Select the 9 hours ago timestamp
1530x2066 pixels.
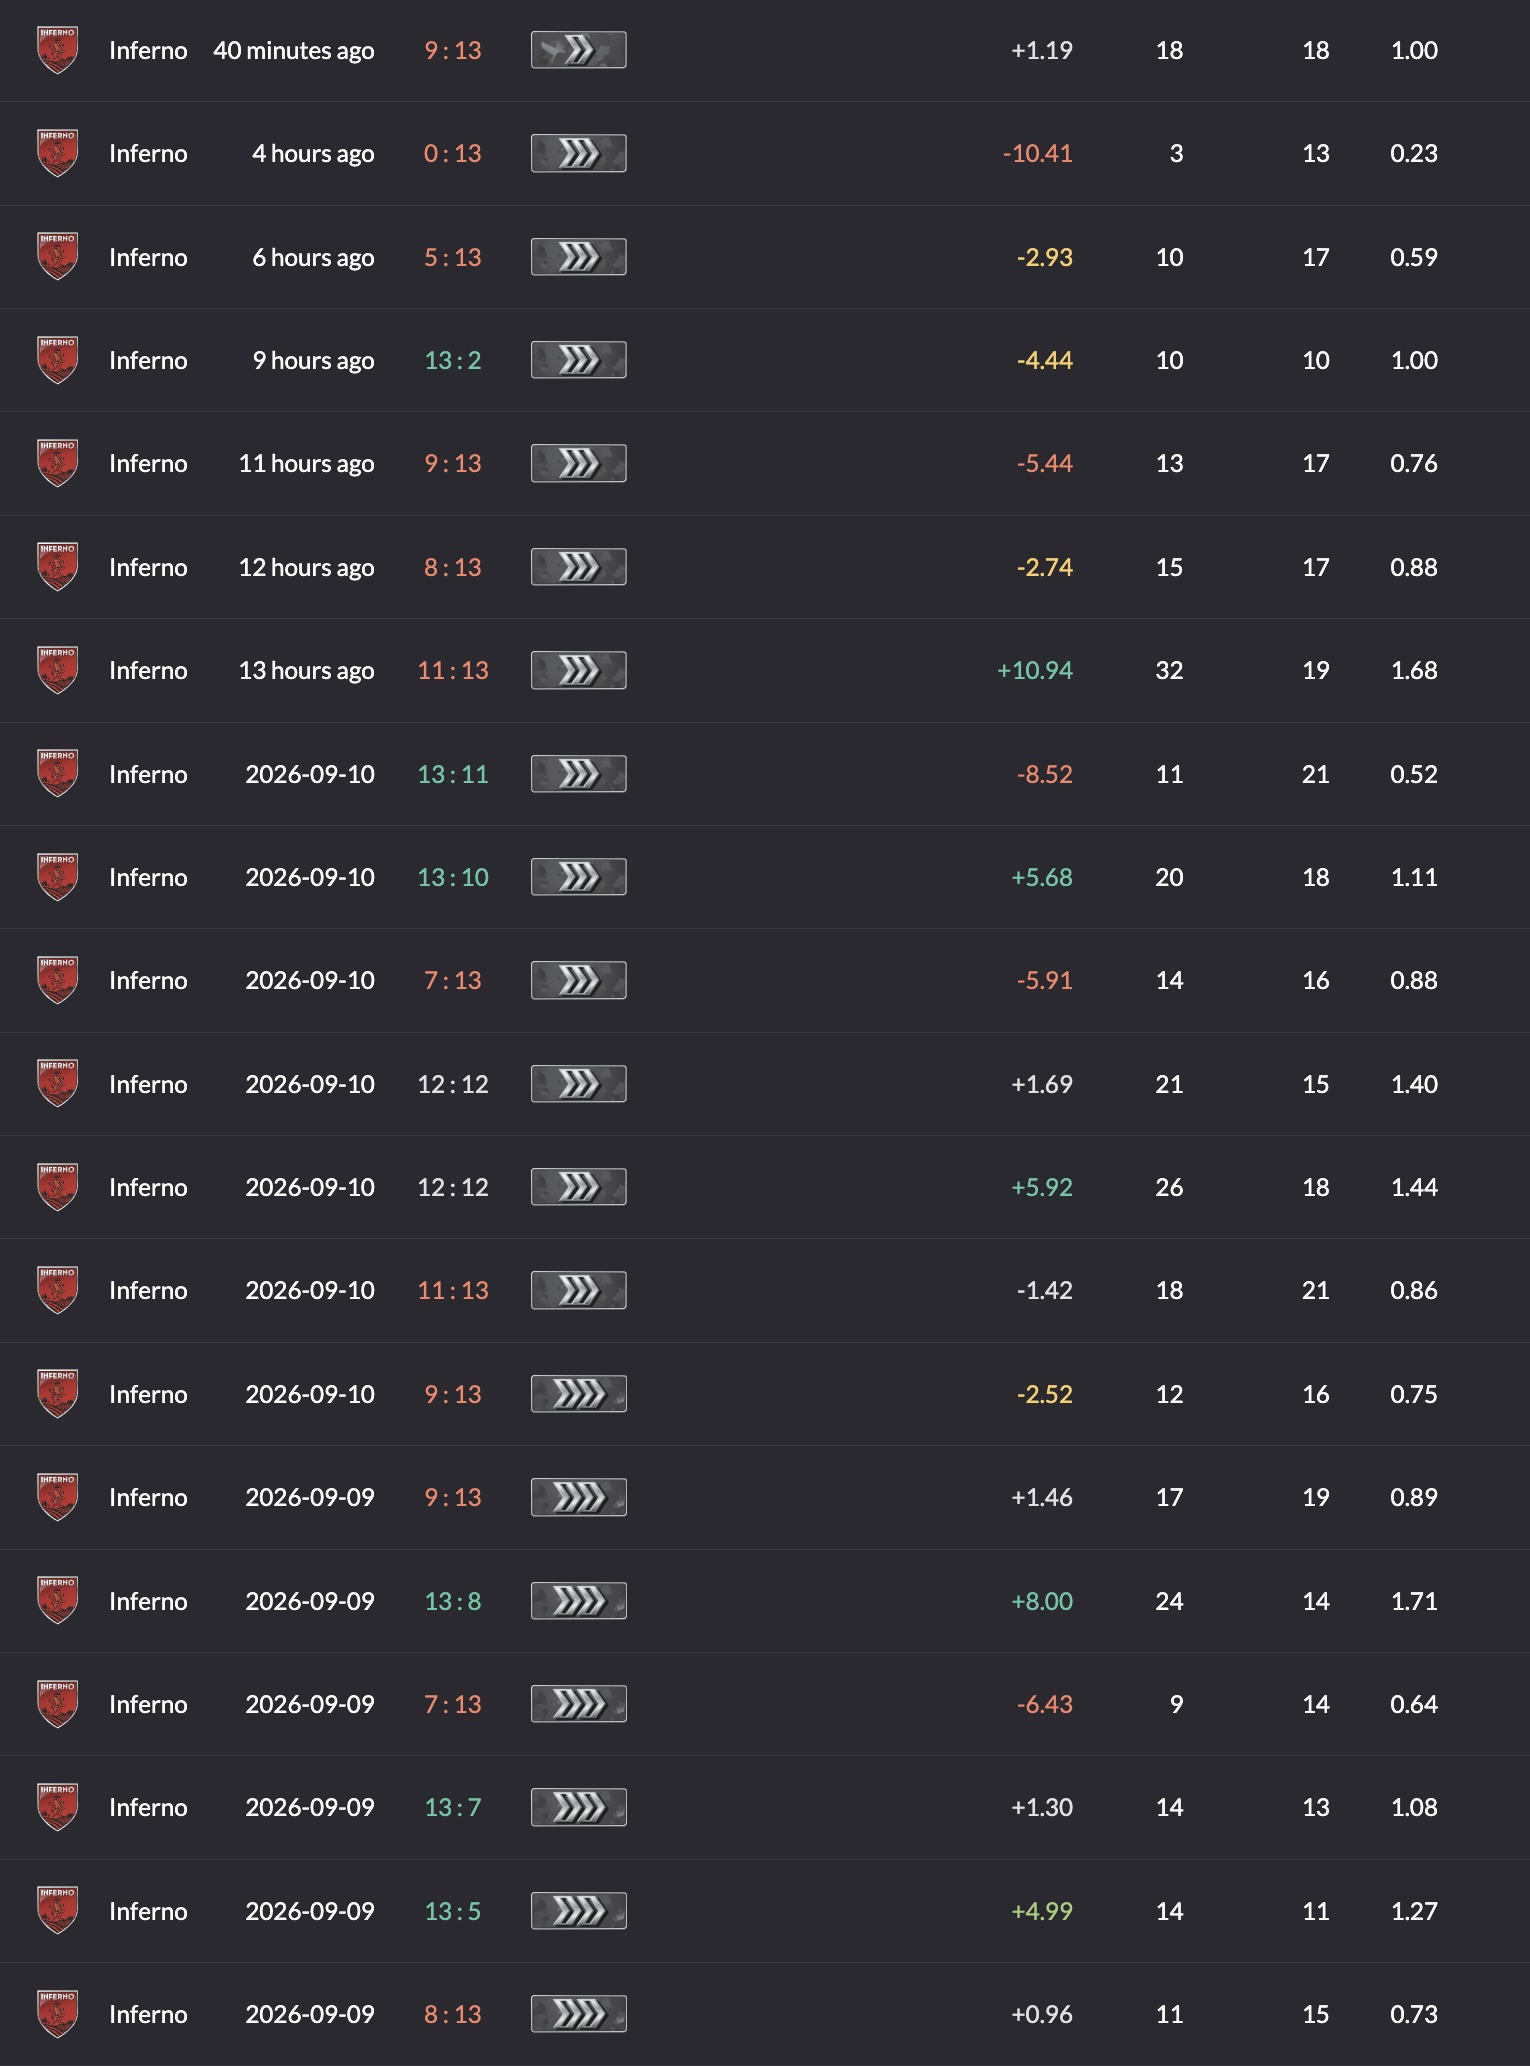pyautogui.click(x=313, y=360)
